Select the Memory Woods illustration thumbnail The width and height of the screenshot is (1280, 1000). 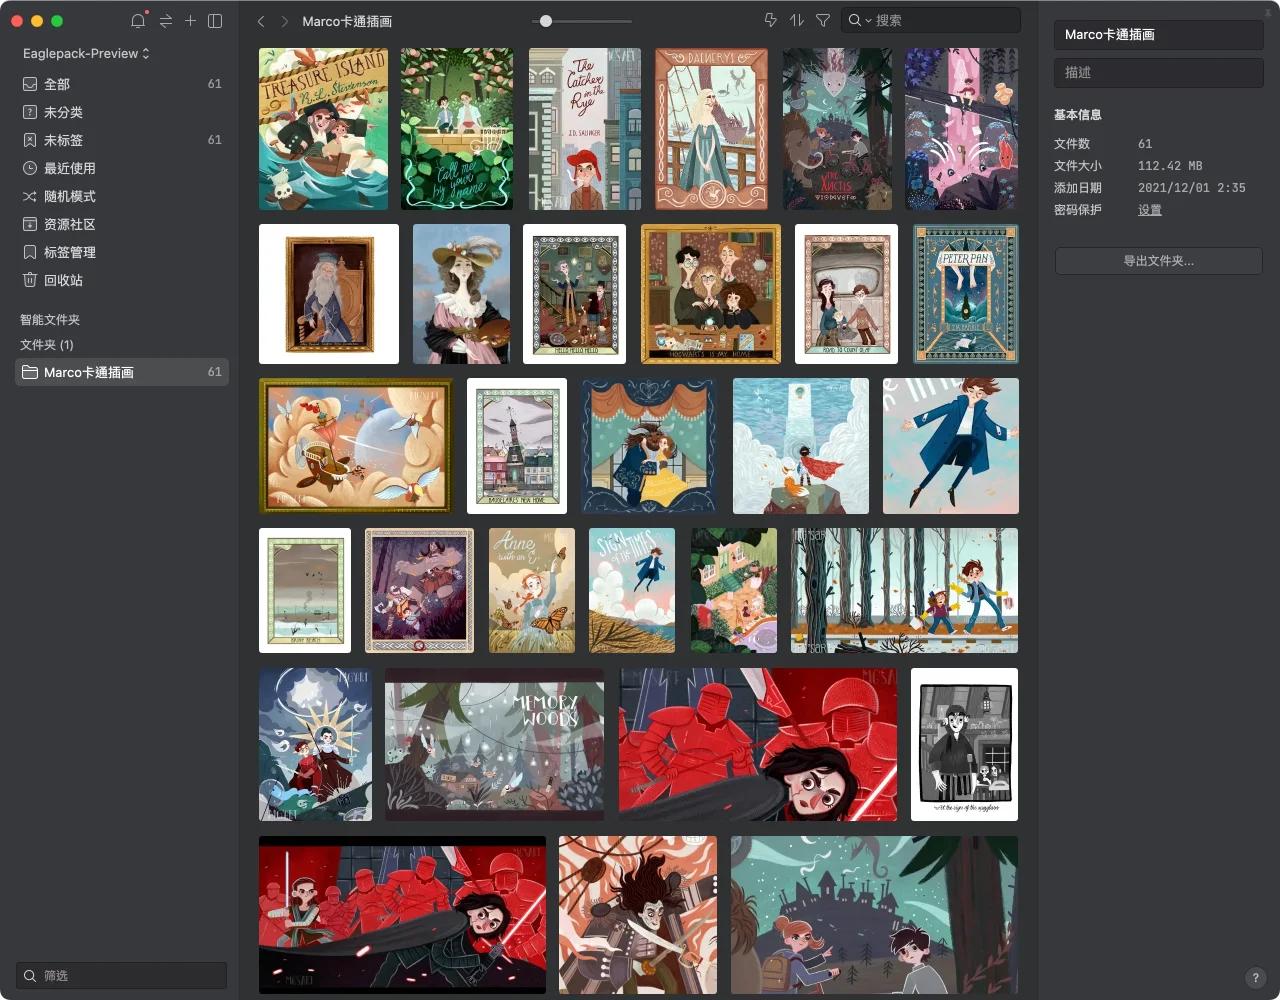tap(495, 745)
